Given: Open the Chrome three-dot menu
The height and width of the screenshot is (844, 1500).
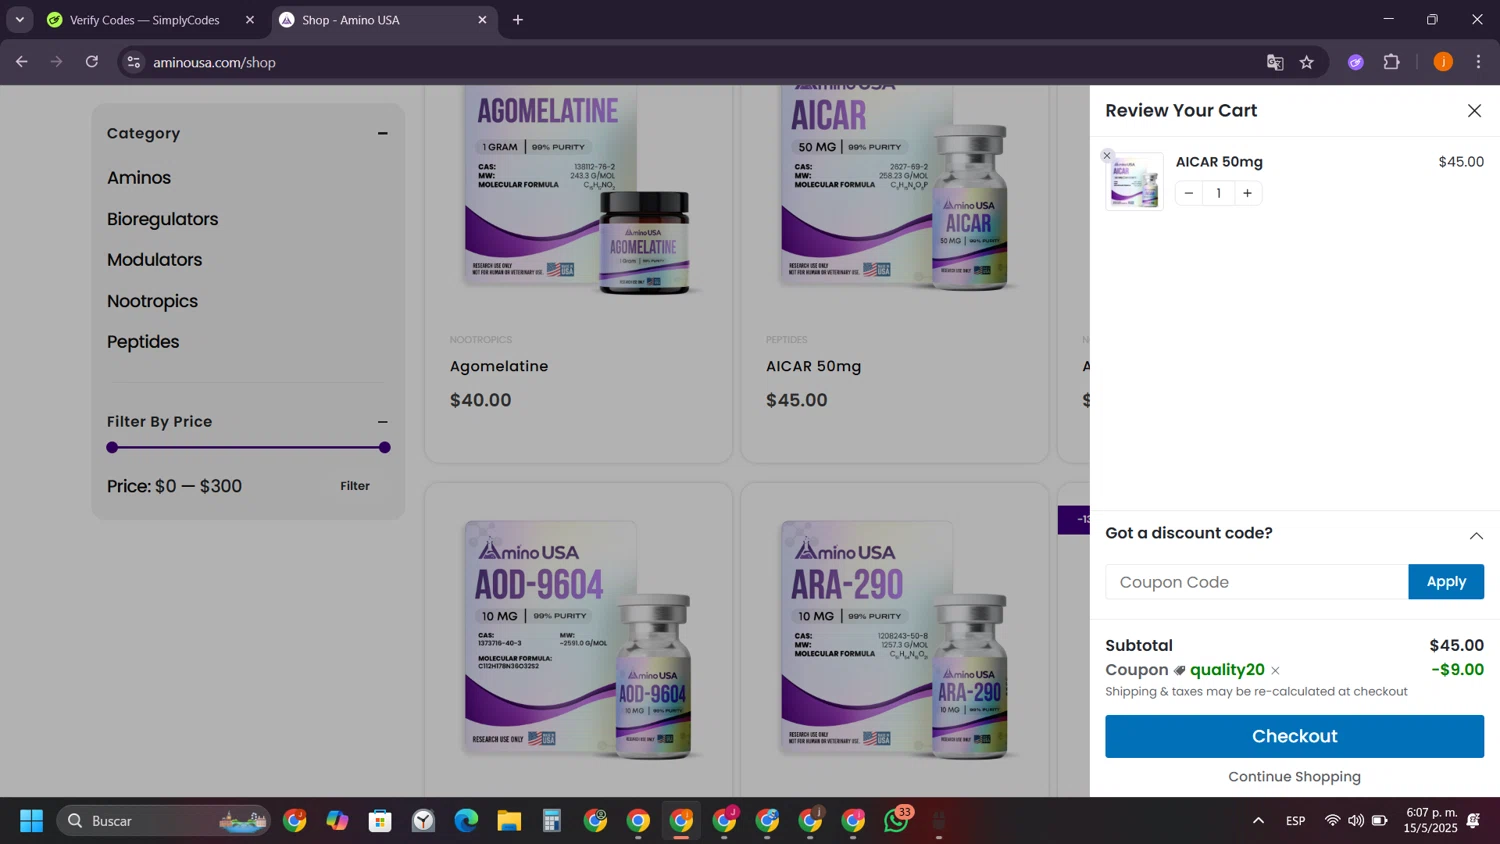Looking at the screenshot, I should (1479, 62).
